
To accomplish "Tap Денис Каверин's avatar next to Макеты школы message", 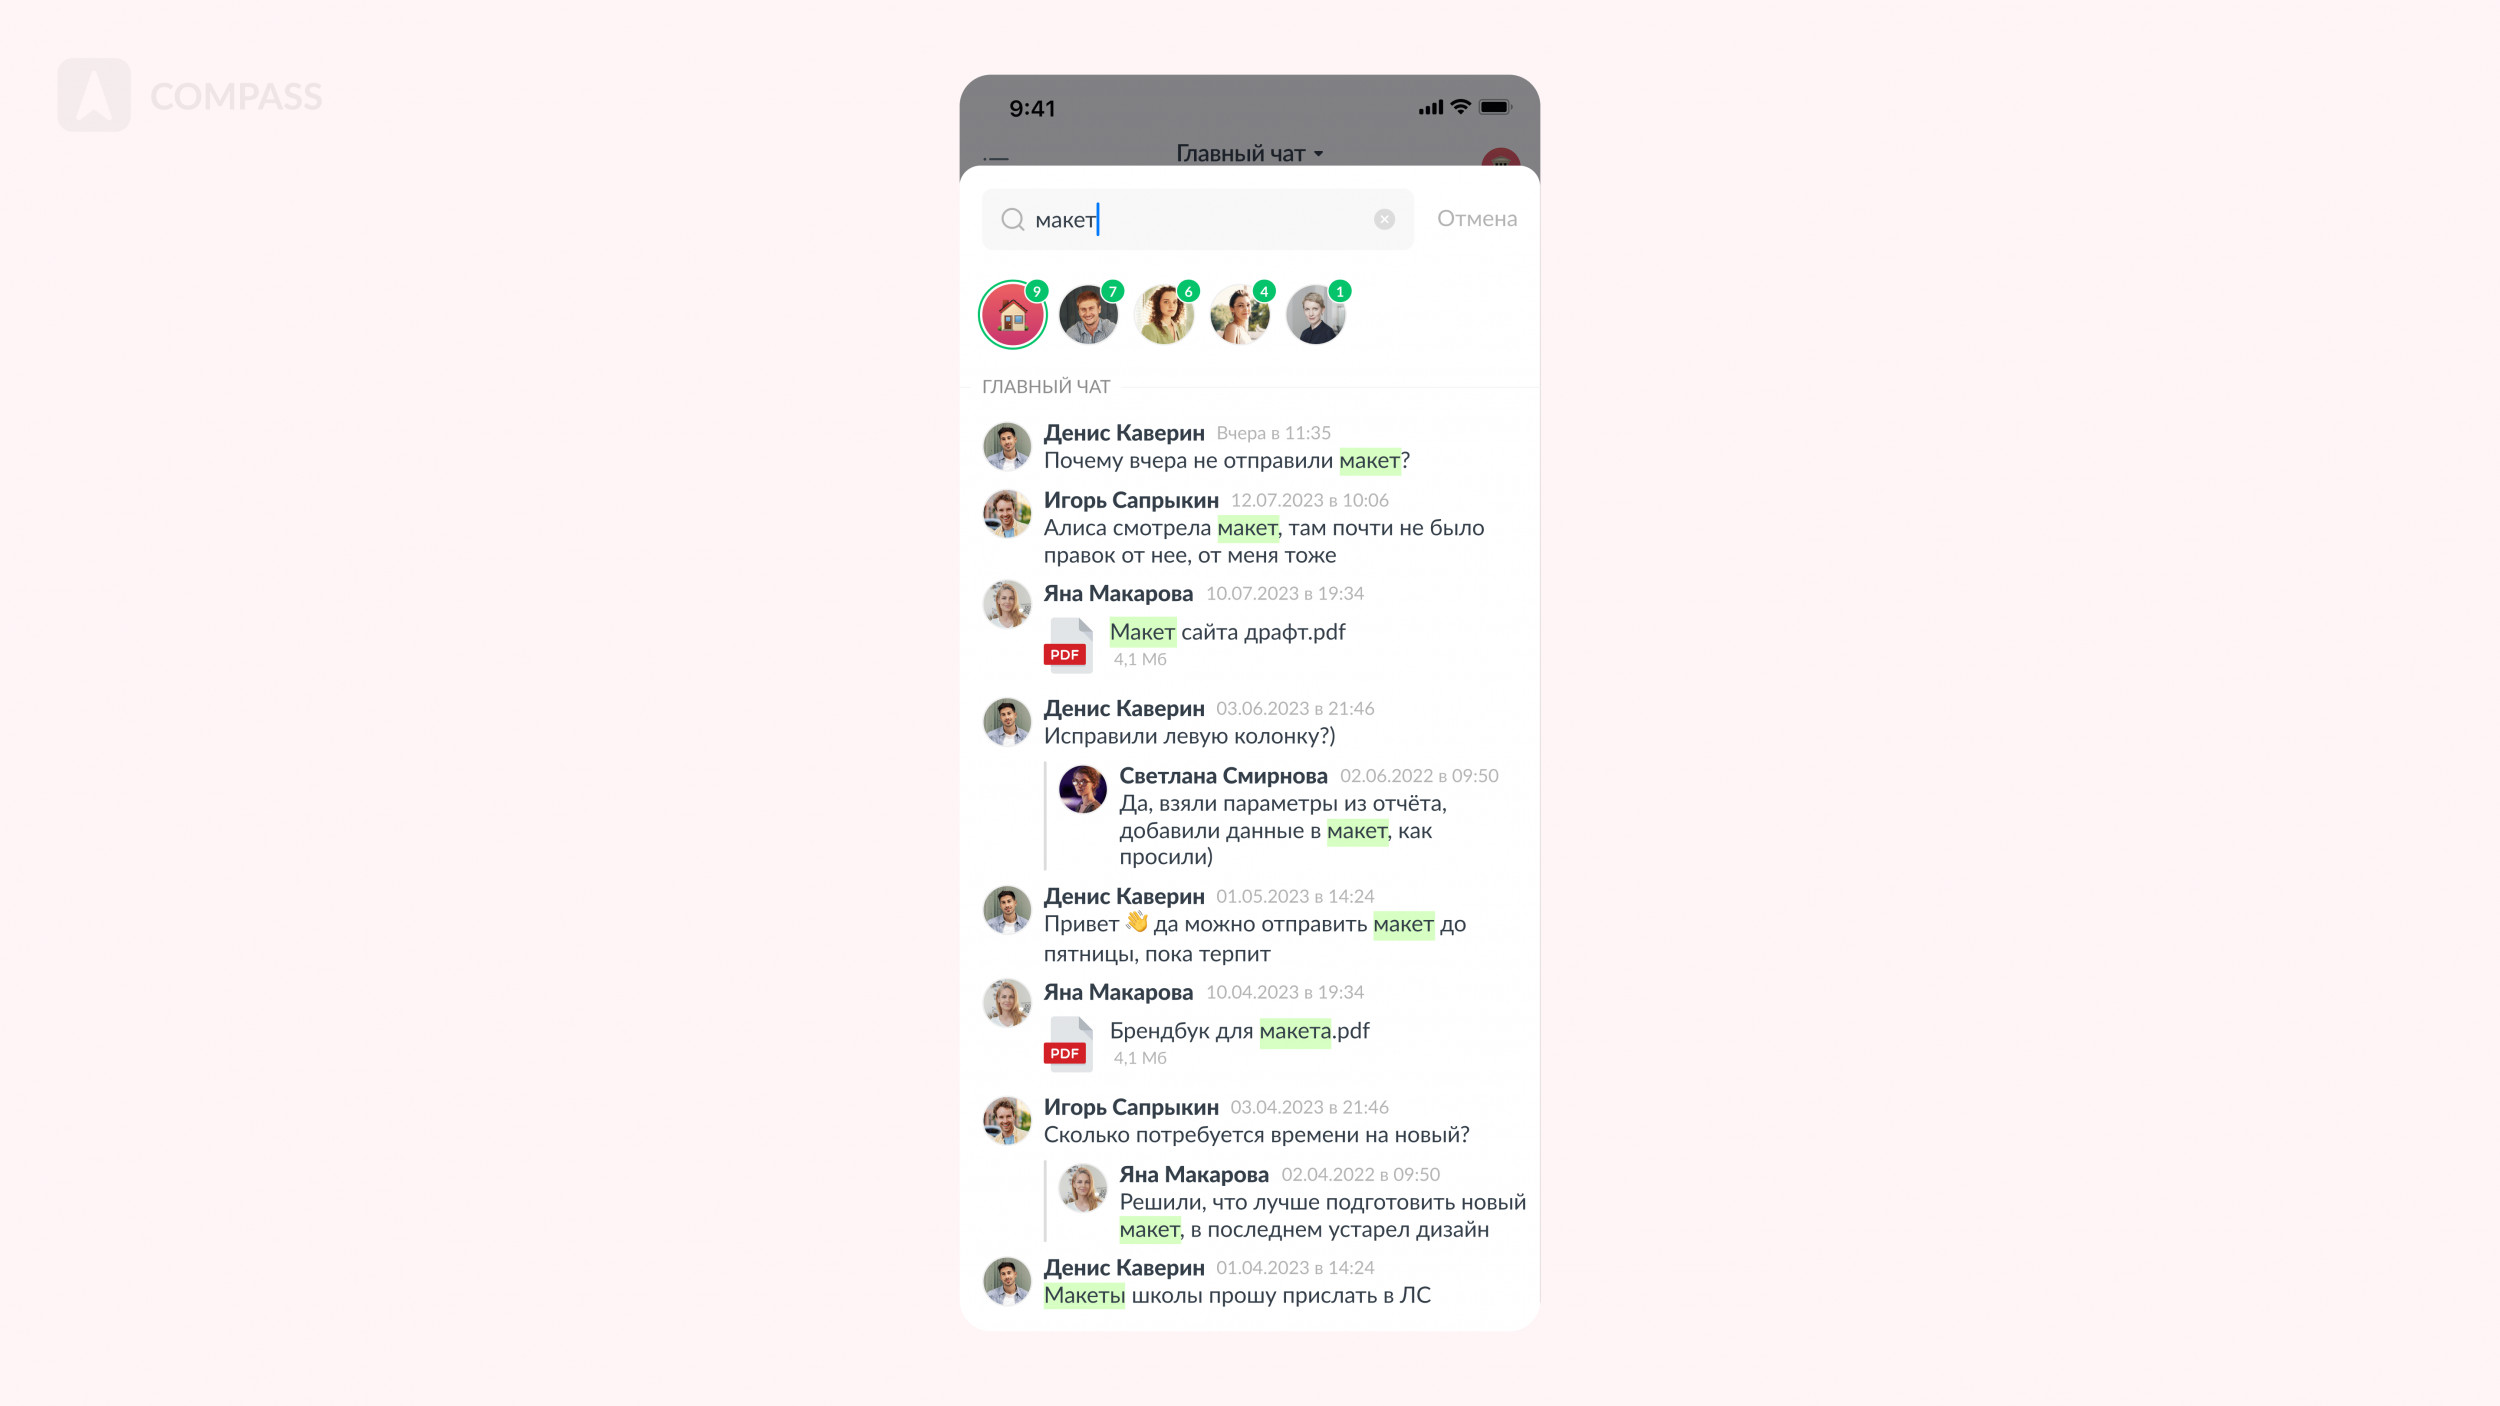I will click(x=1007, y=1281).
